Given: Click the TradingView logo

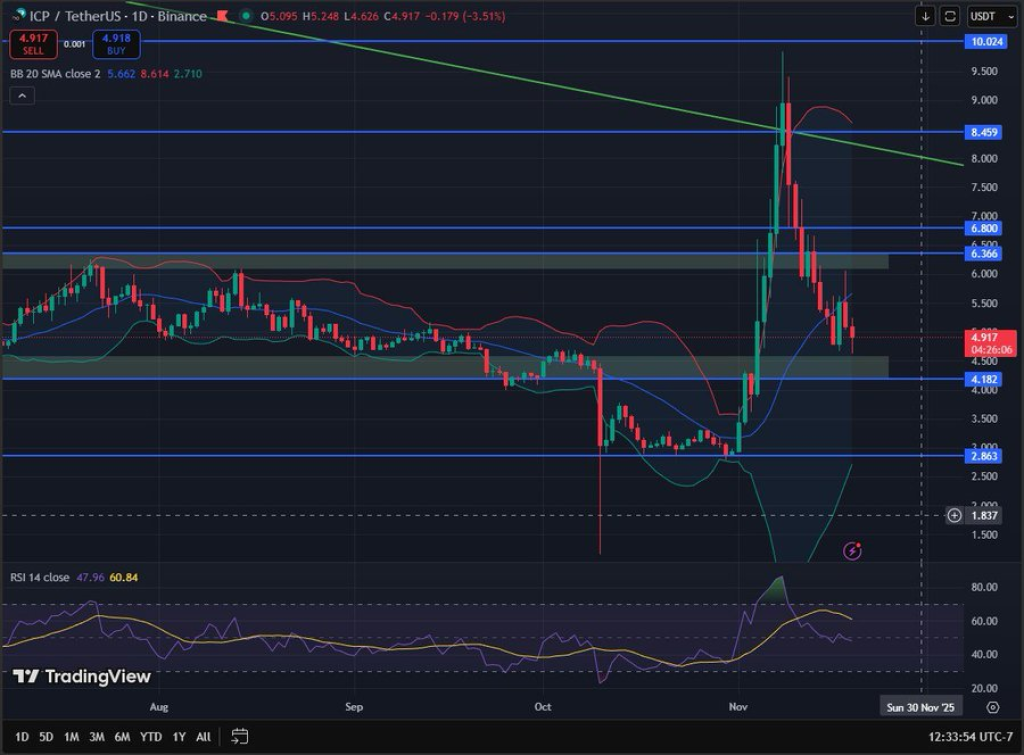Looking at the screenshot, I should click(82, 677).
